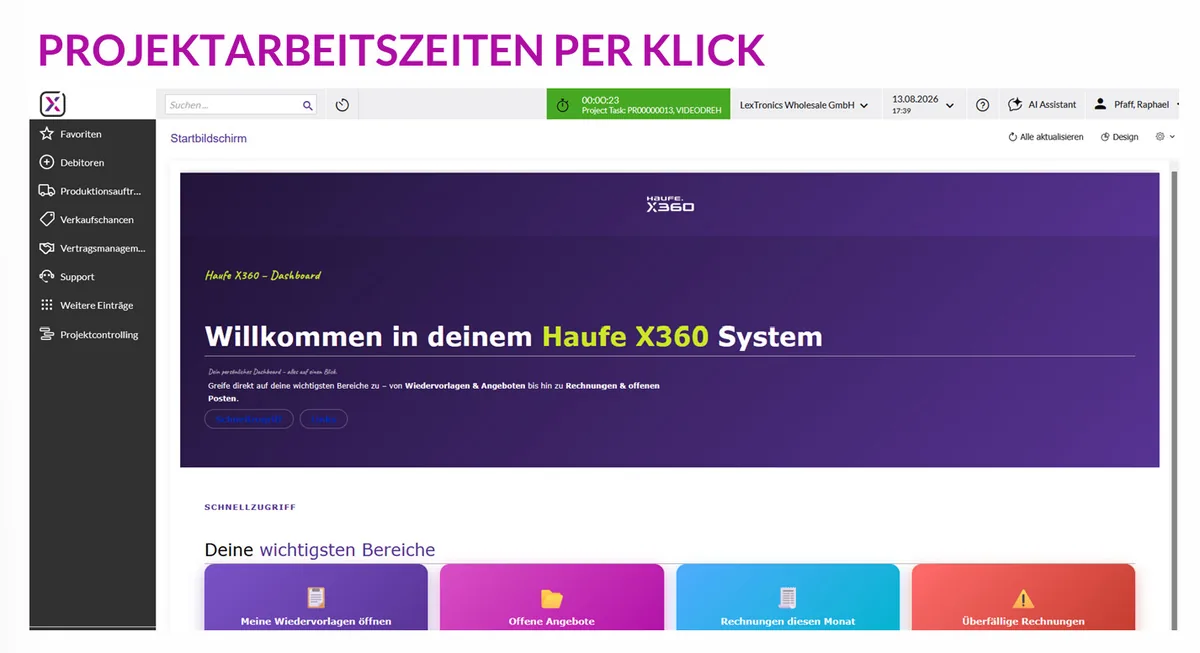Select Weitere Einträge in the sidebar
The height and width of the screenshot is (653, 1200).
(96, 306)
